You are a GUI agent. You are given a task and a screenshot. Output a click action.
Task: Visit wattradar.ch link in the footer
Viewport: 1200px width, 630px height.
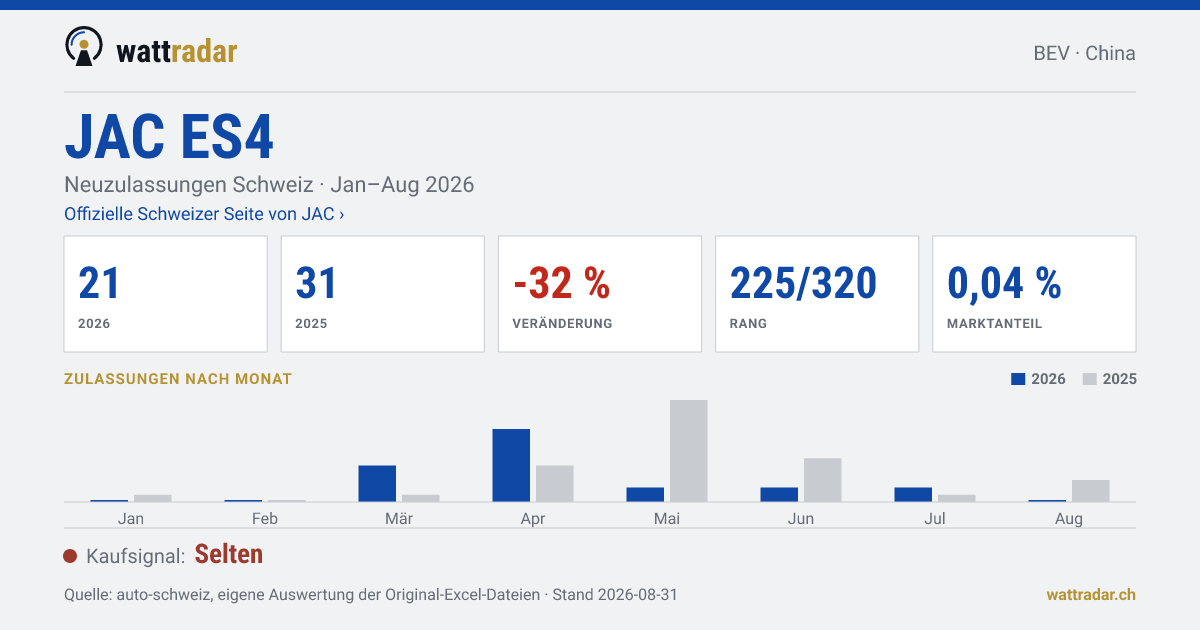1091,594
